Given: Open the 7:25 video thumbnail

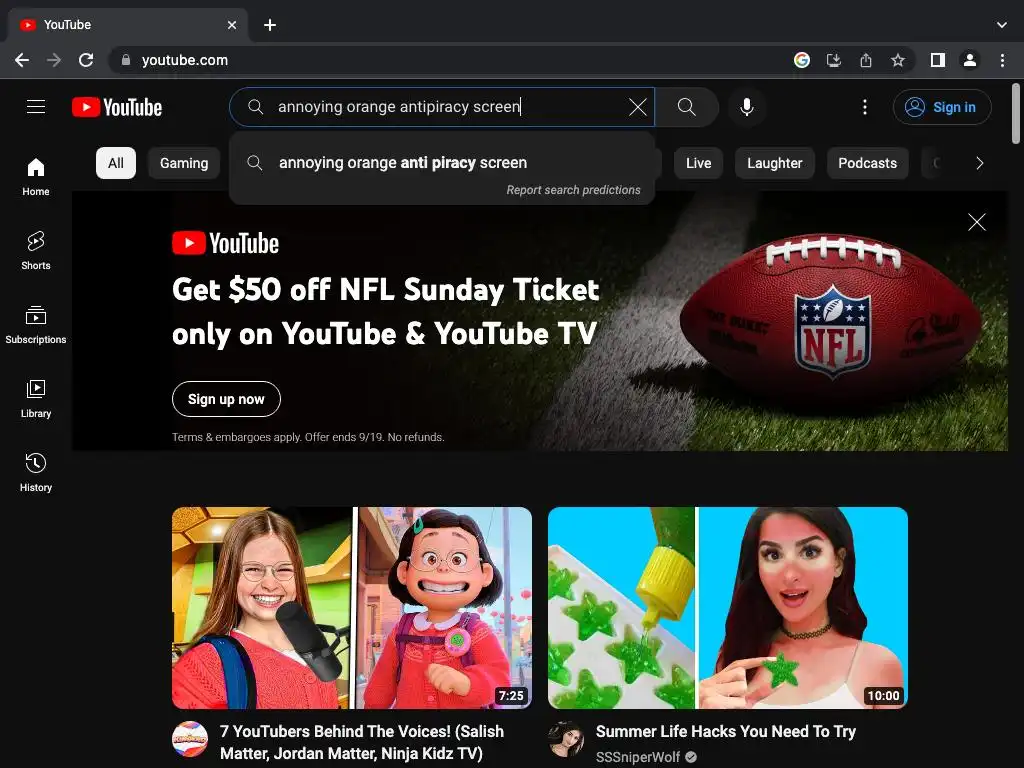Looking at the screenshot, I should point(352,608).
